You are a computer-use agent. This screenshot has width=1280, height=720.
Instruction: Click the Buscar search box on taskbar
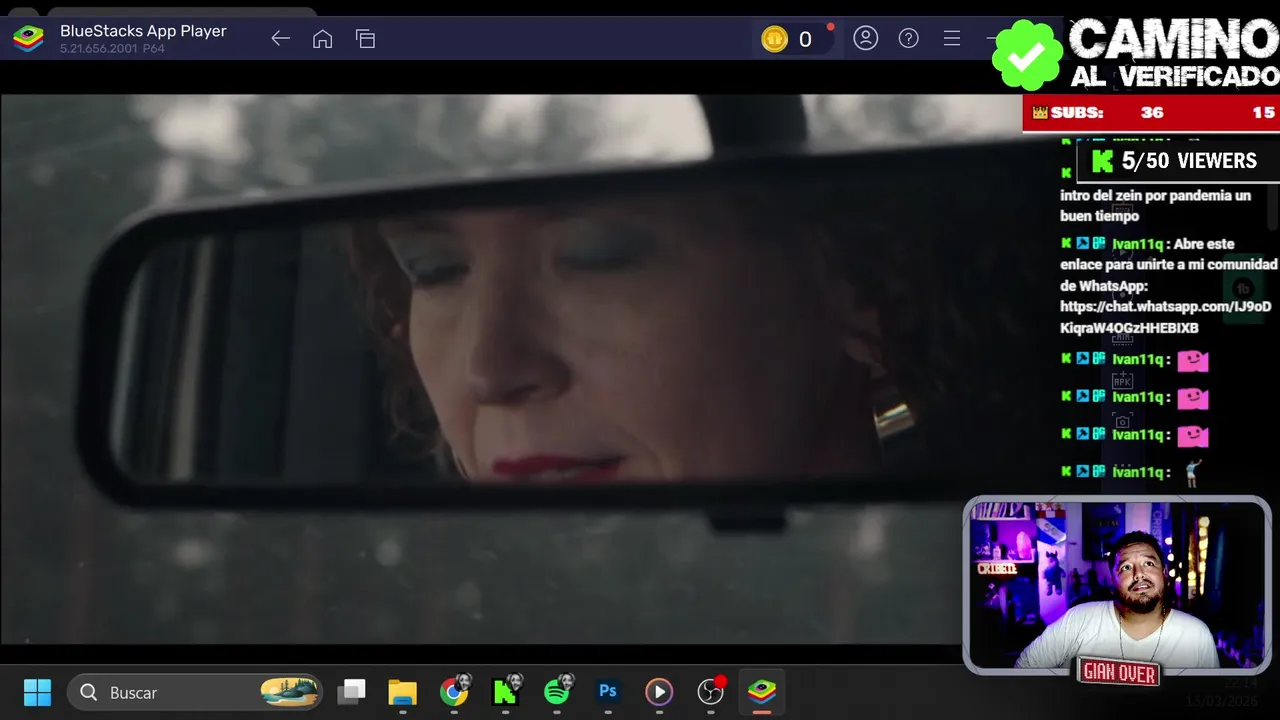coord(194,692)
